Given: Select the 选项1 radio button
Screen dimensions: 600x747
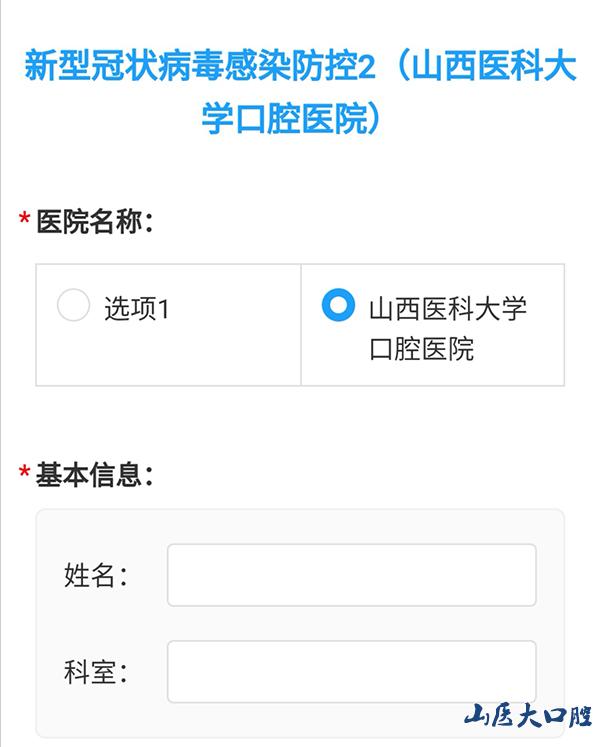Looking at the screenshot, I should click(73, 306).
